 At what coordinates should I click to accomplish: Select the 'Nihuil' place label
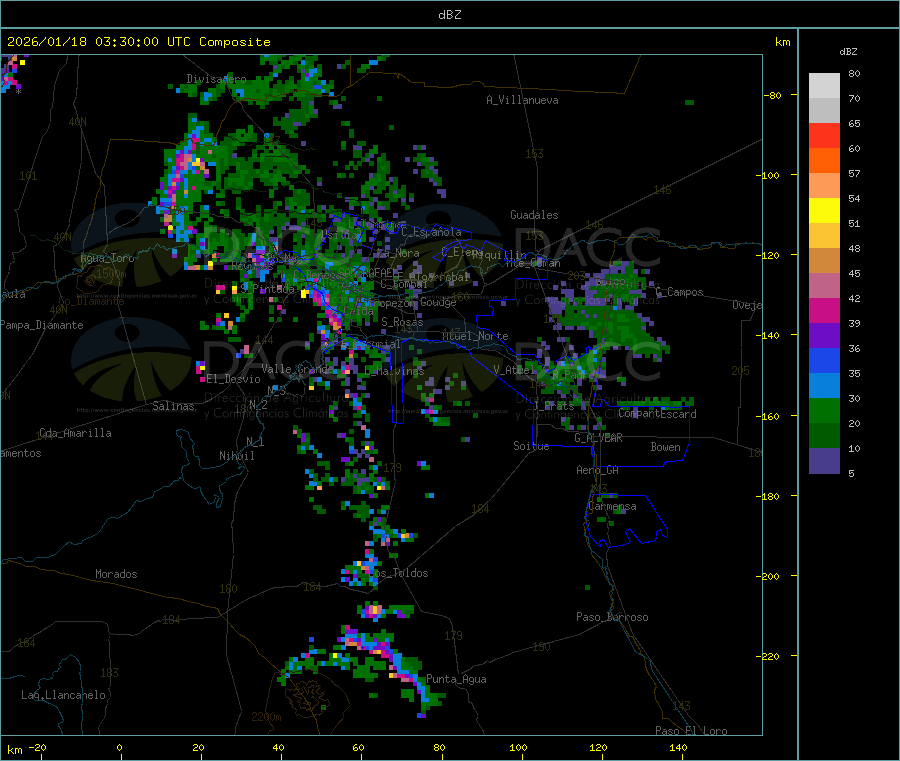point(236,456)
